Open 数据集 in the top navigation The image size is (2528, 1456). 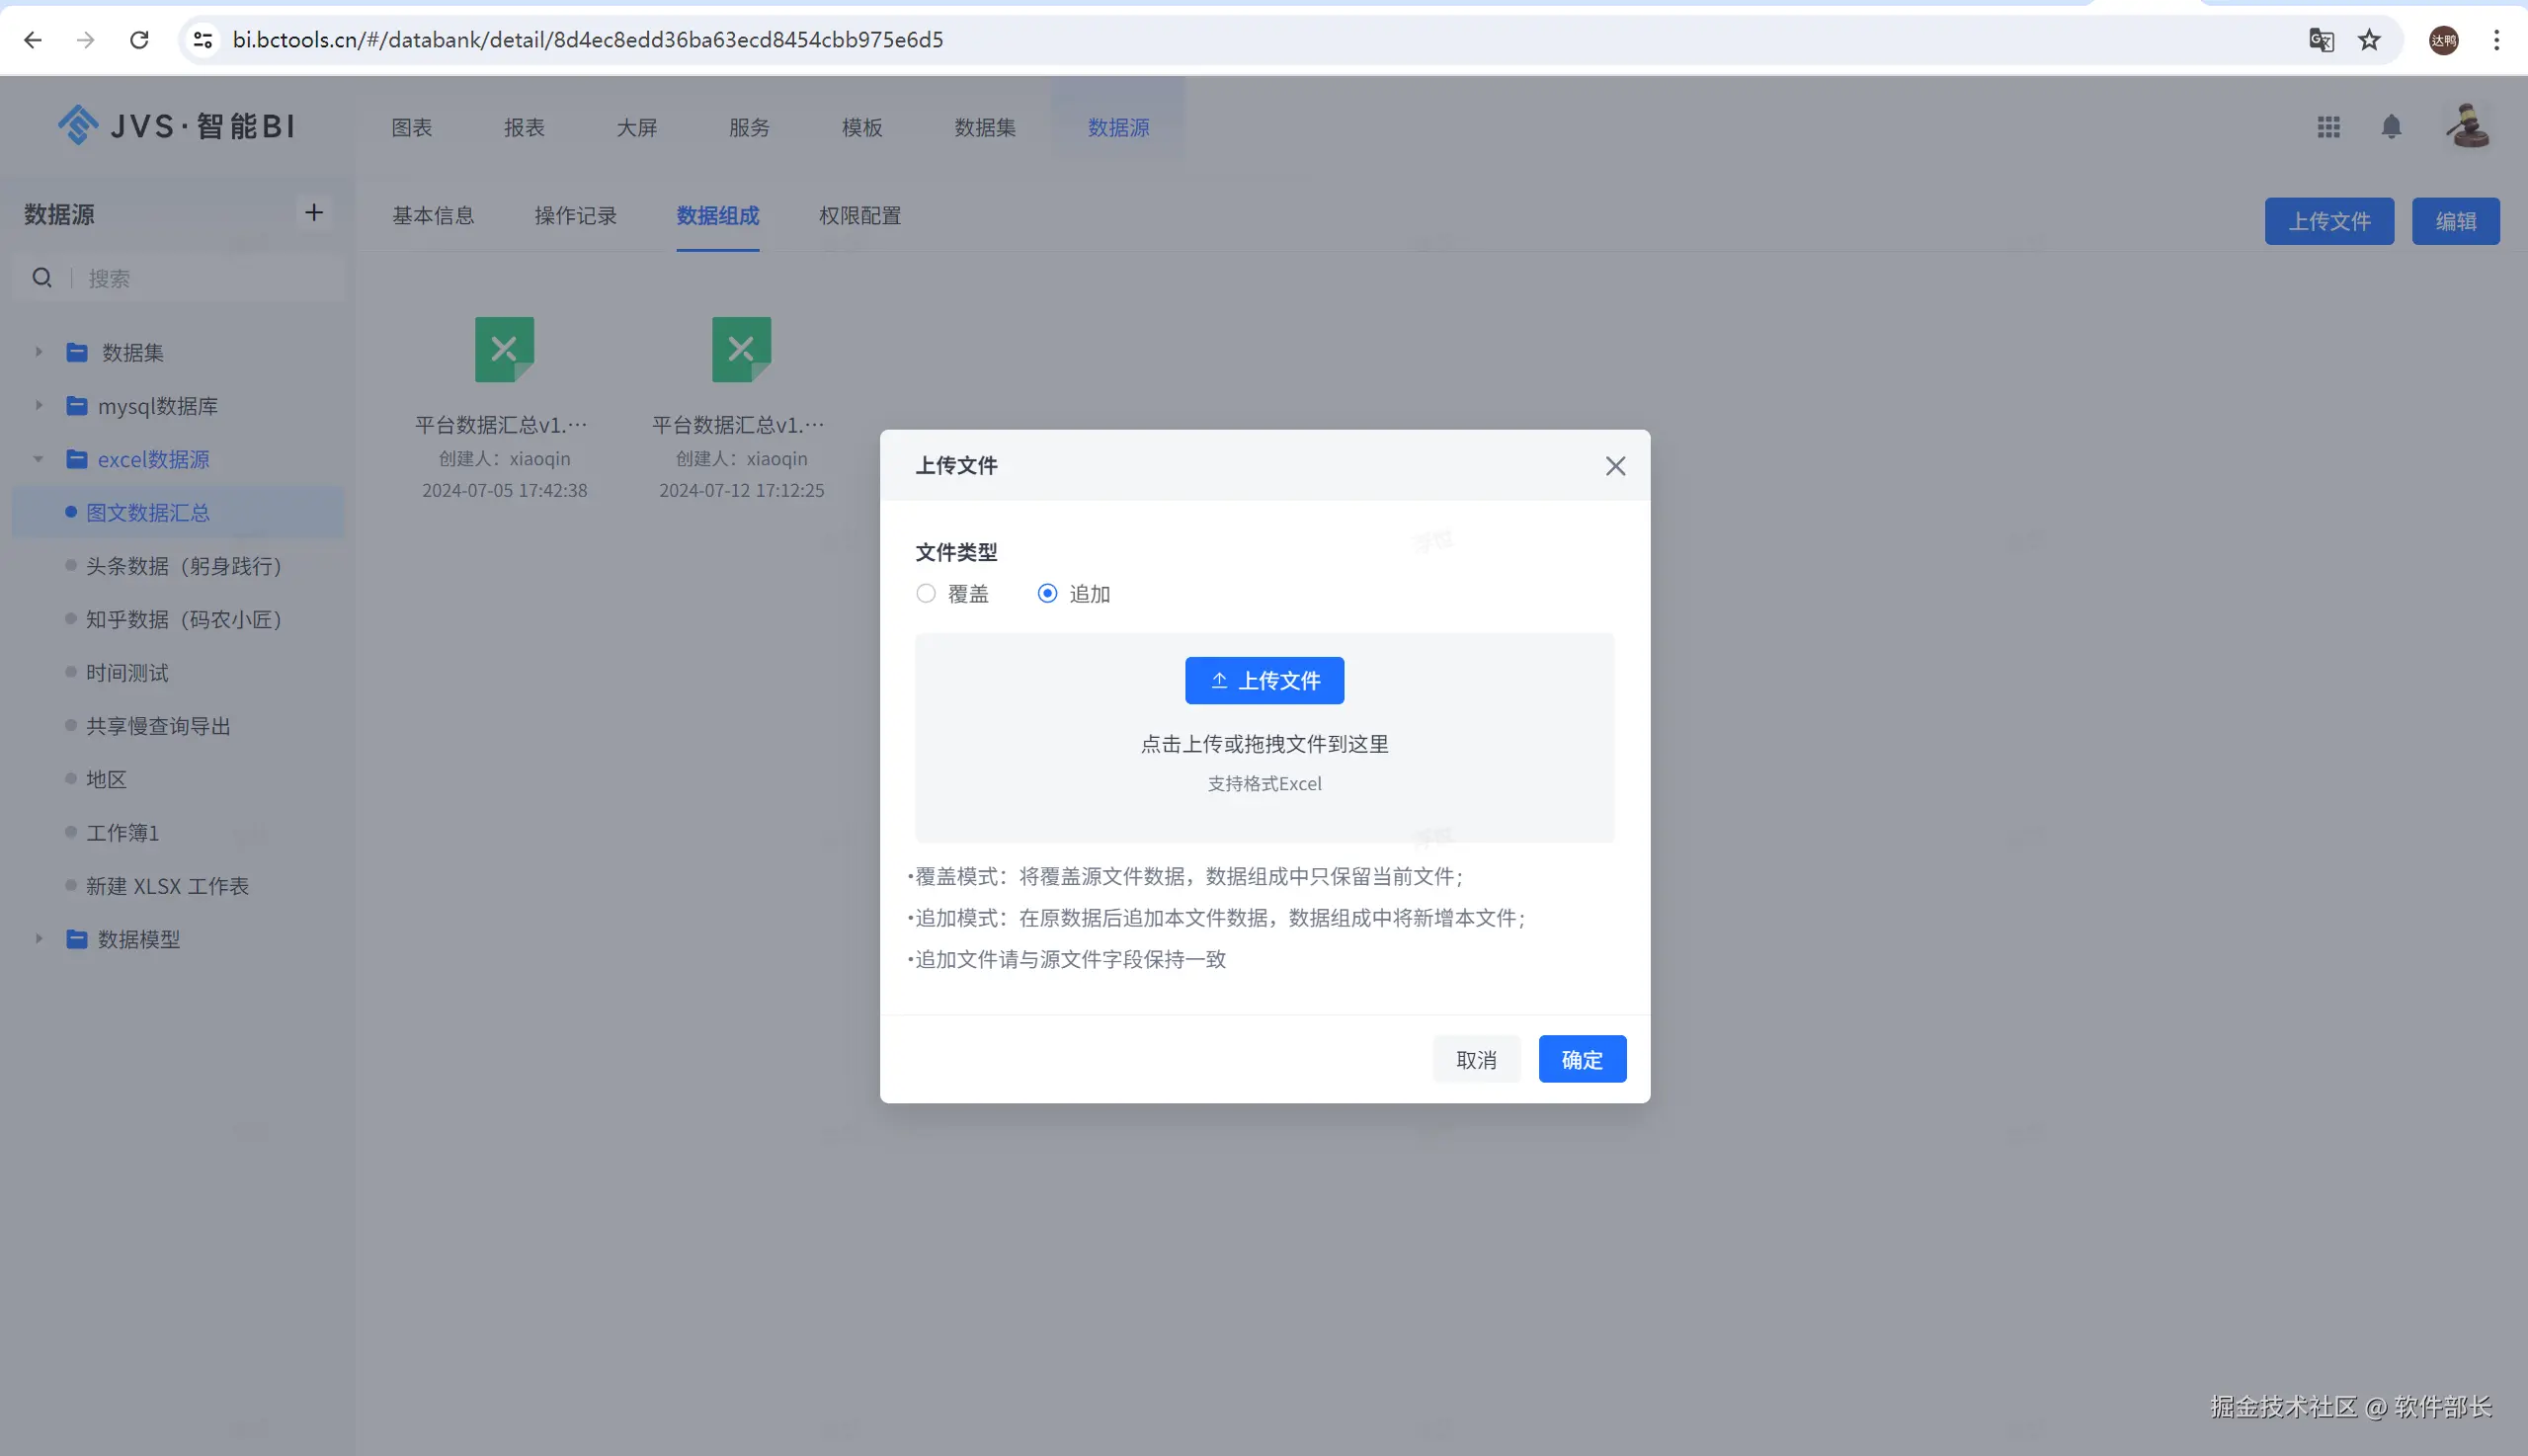(x=984, y=128)
